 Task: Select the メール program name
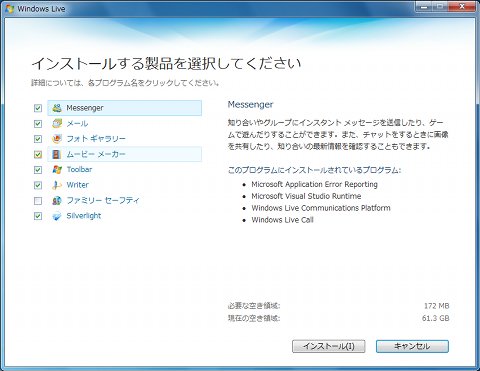77,123
